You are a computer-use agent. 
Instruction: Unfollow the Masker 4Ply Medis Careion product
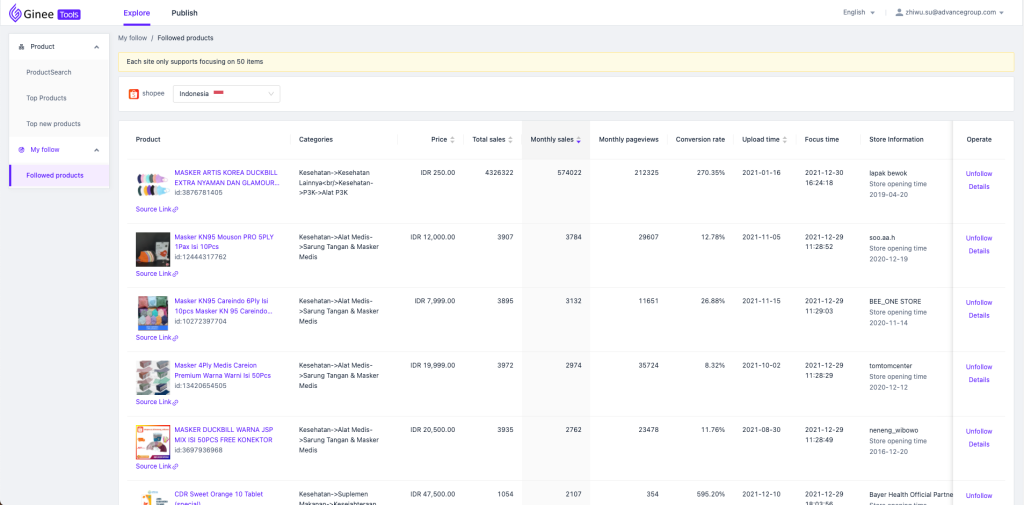coord(979,367)
